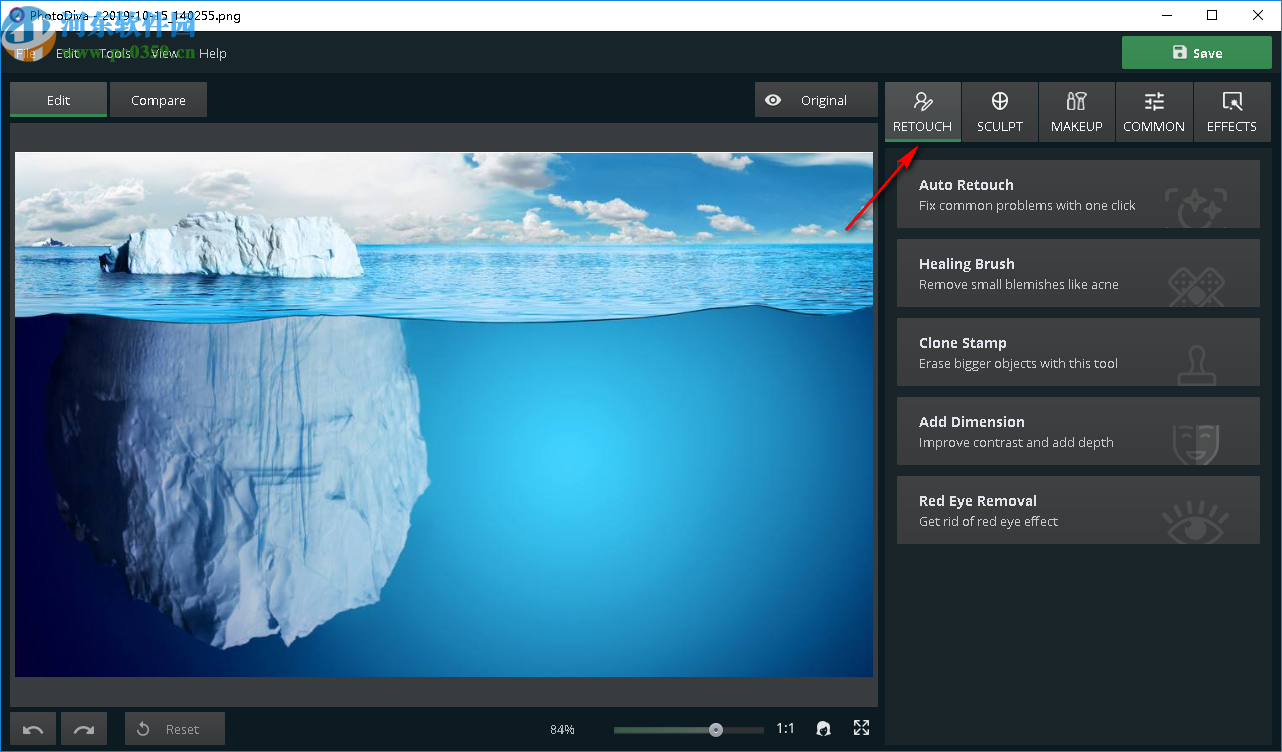
Task: Open the Tools menu
Action: pyautogui.click(x=115, y=54)
